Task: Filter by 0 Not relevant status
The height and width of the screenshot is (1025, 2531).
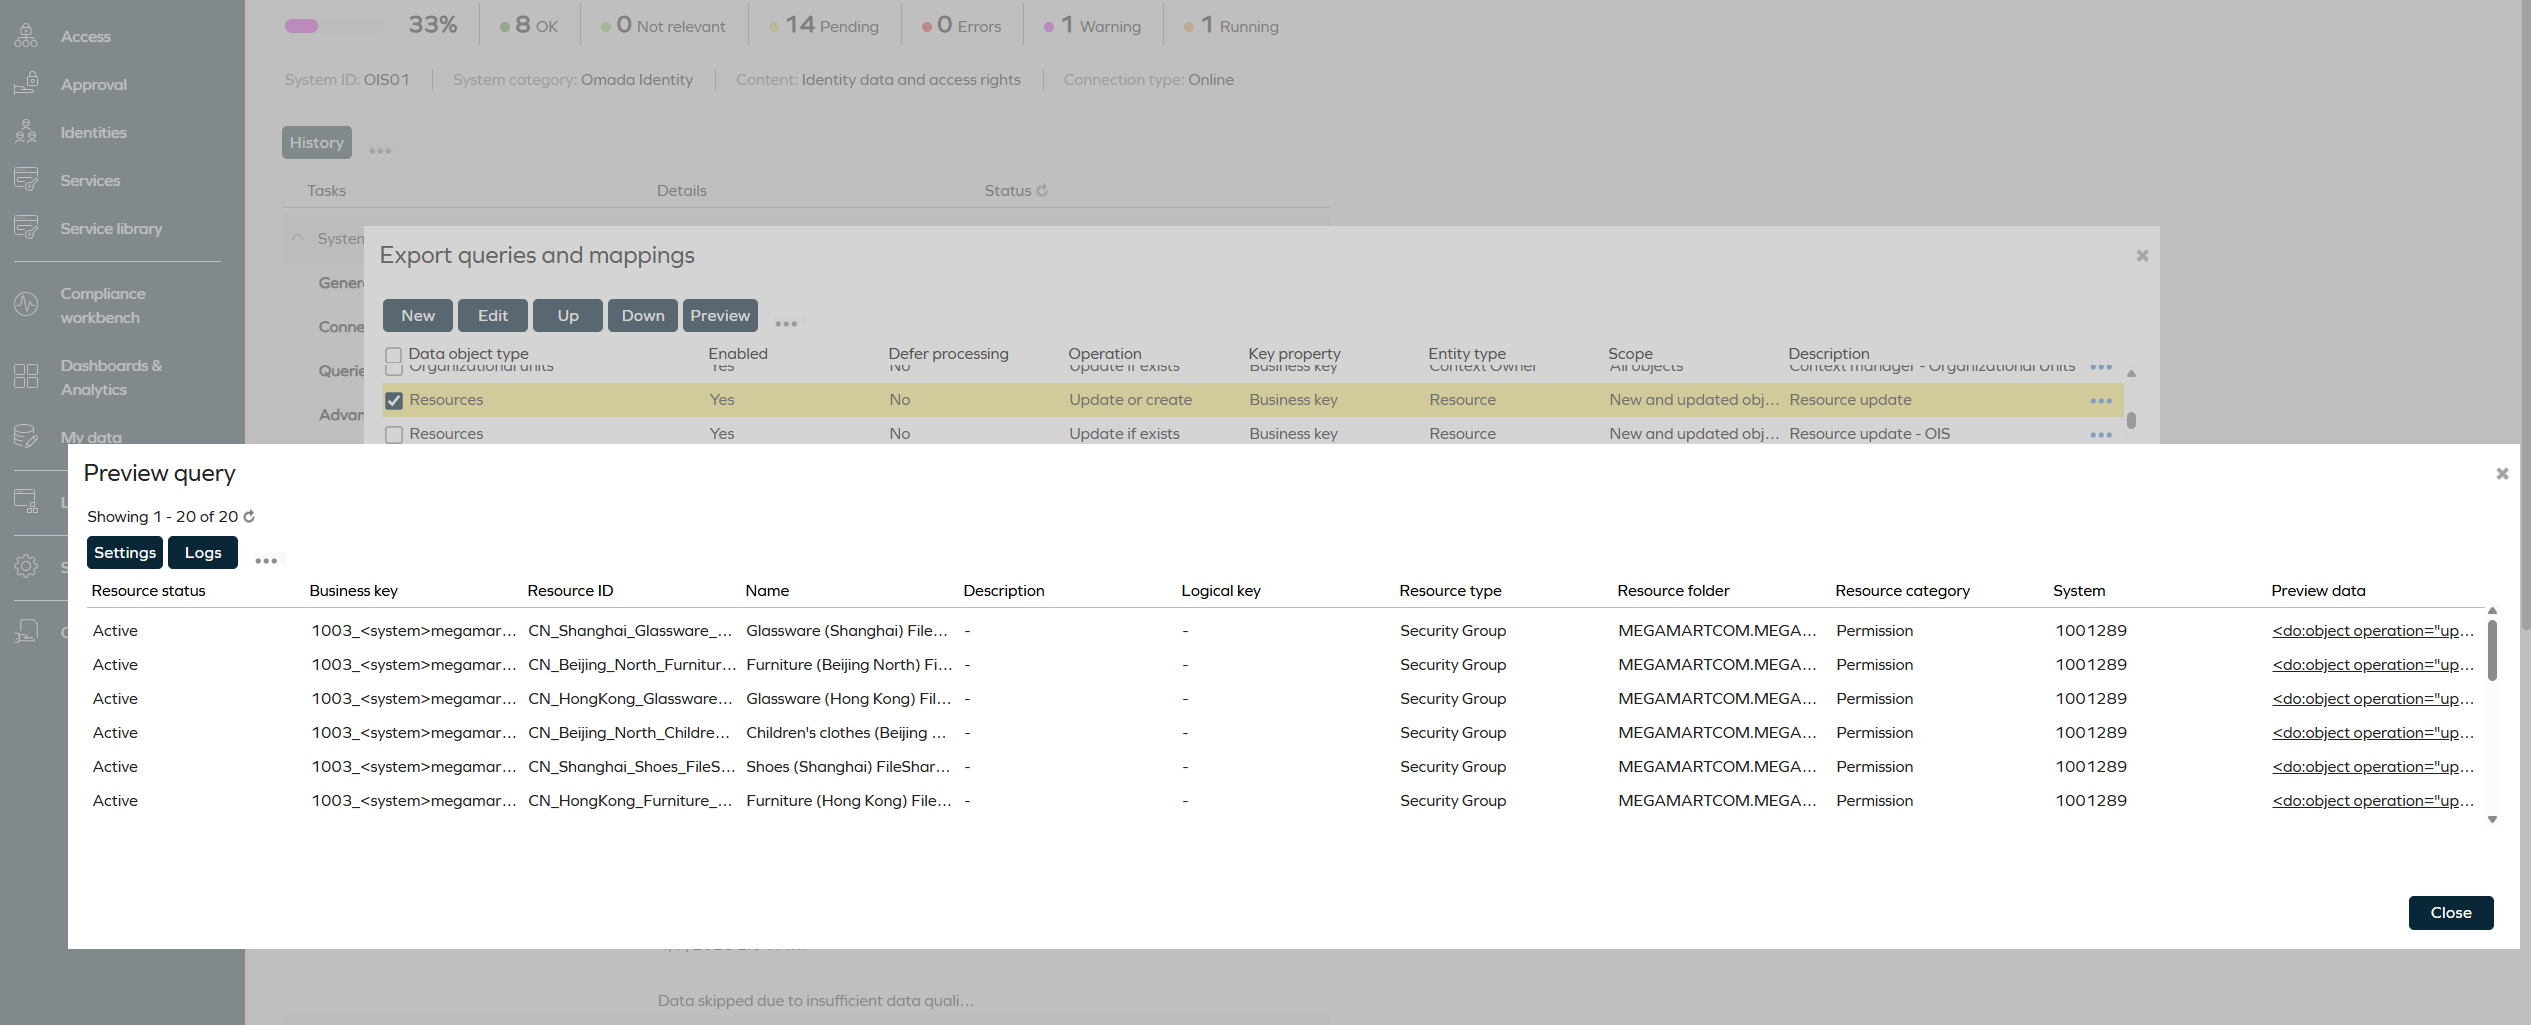Action: [663, 25]
